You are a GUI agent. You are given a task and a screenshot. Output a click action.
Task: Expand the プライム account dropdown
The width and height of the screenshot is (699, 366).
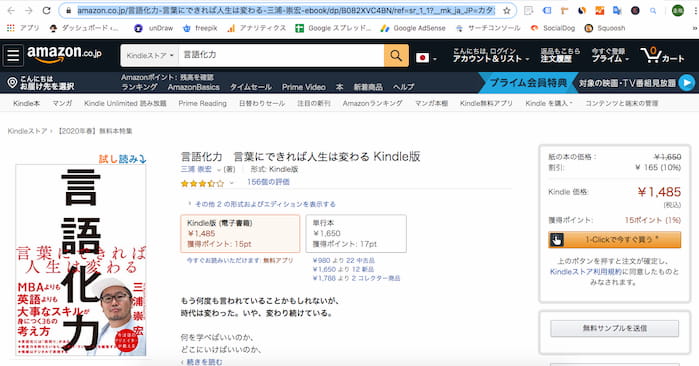click(610, 55)
